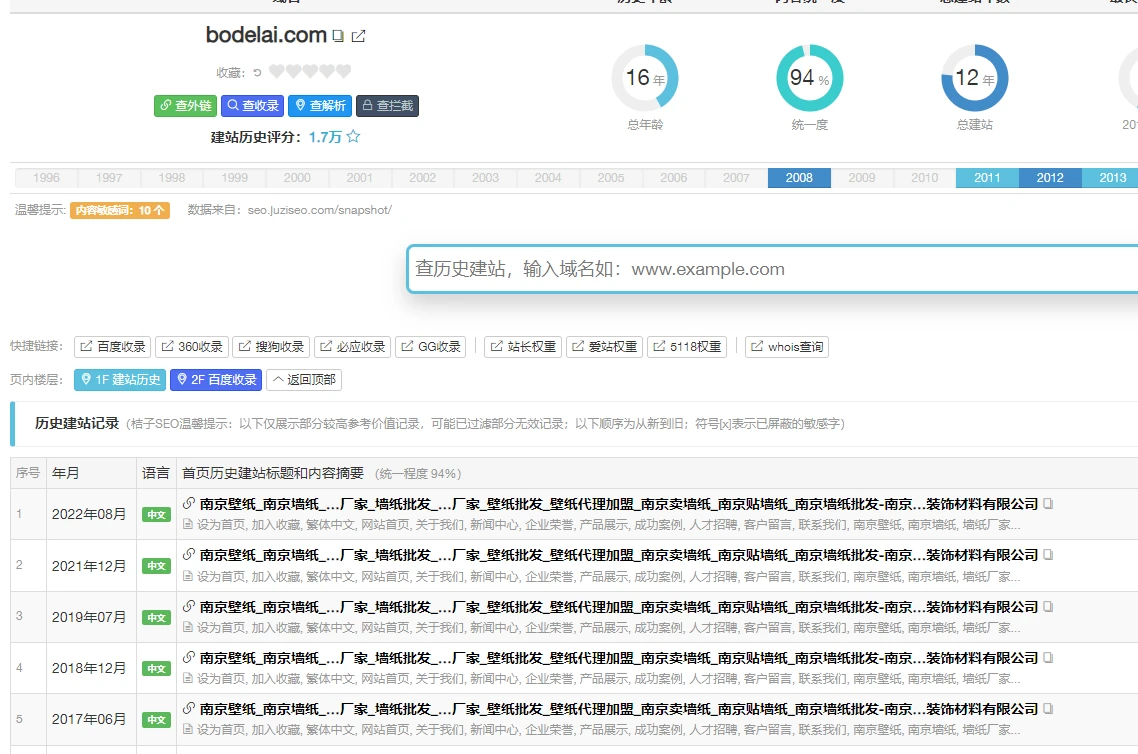Jump to 2F 百度收录 section
1138x754 pixels.
coord(215,380)
